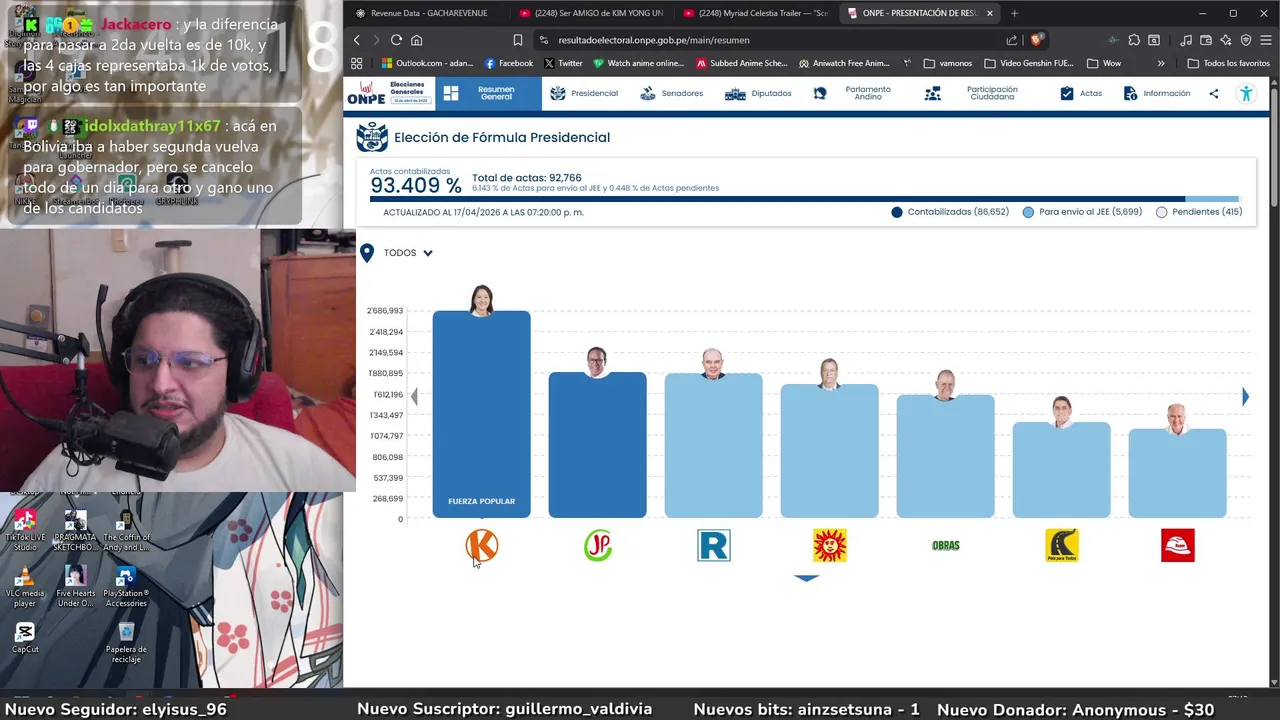Select the sun party logo

pos(830,545)
